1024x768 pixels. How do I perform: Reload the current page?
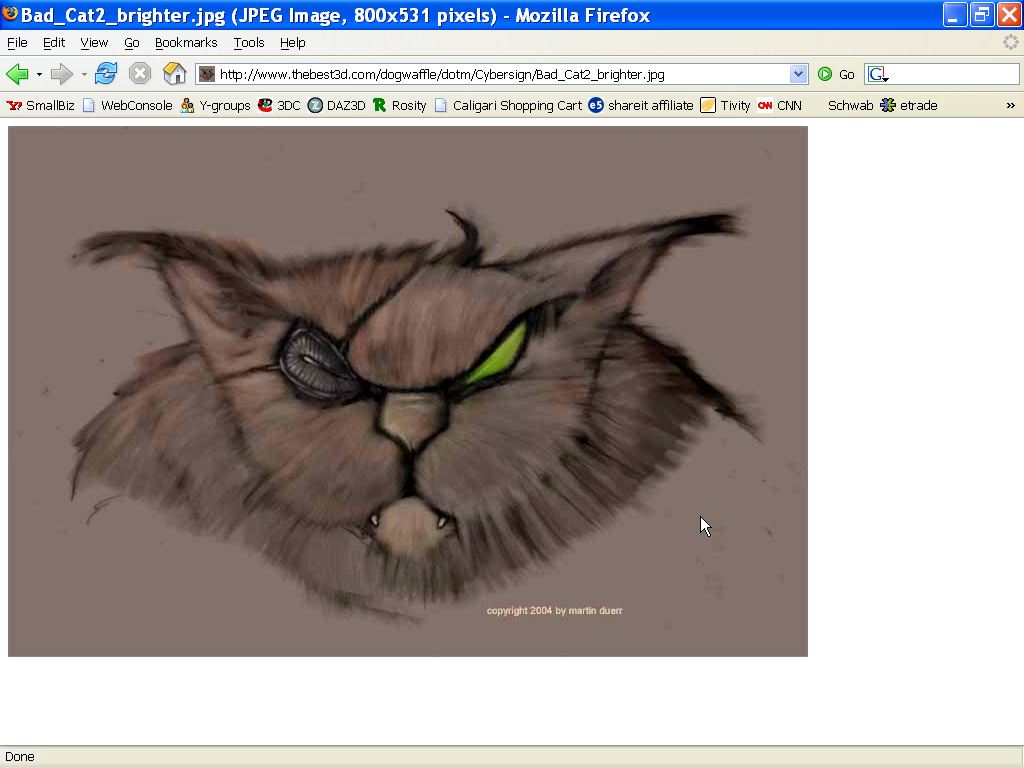106,74
